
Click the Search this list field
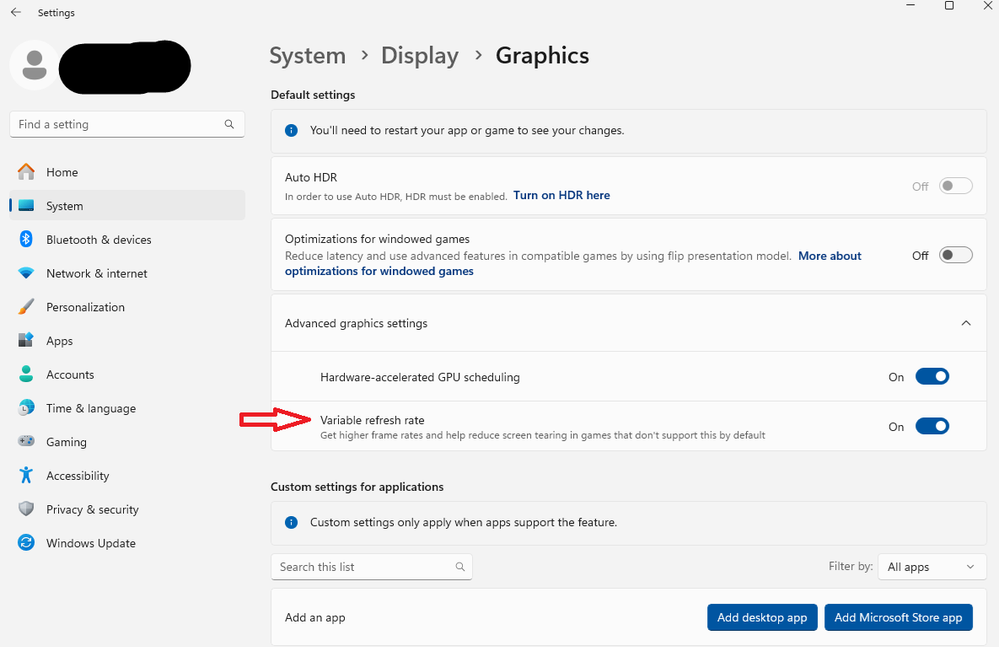[x=371, y=567]
